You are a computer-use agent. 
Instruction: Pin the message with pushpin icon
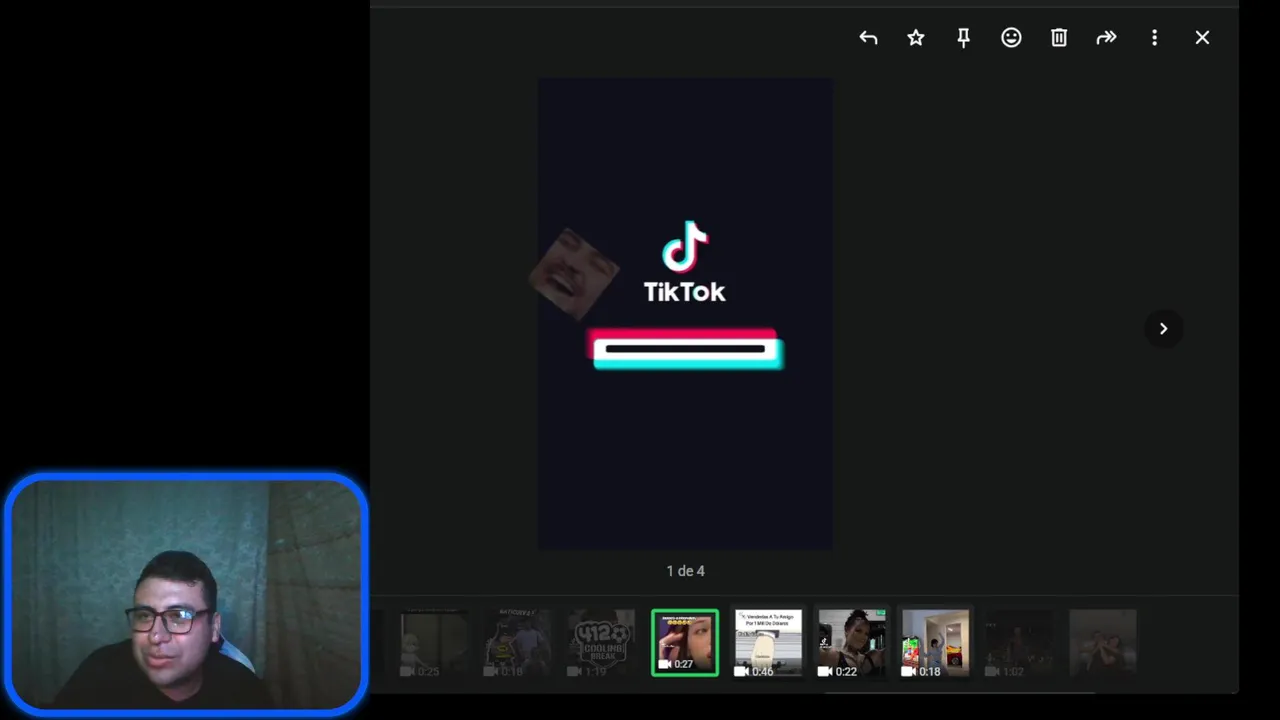pos(963,38)
